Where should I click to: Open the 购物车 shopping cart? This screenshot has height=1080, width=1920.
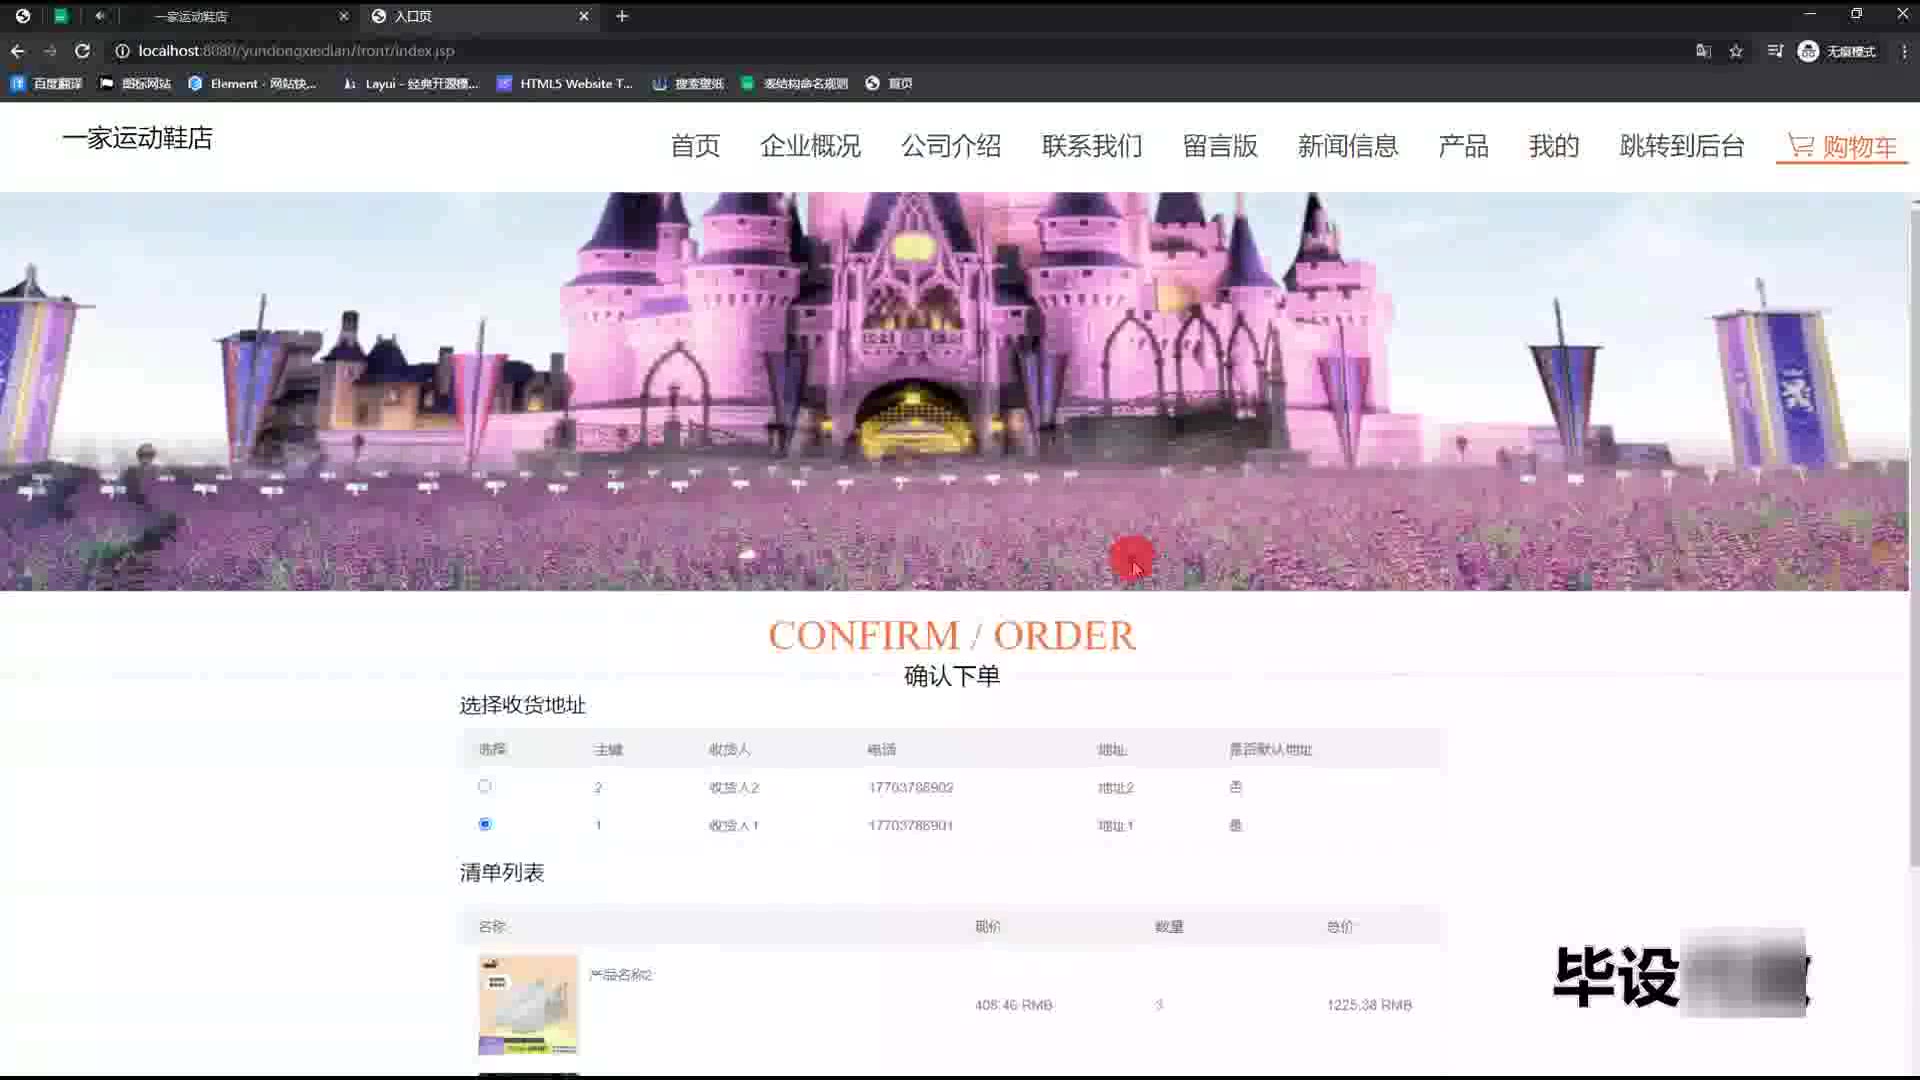(1842, 147)
